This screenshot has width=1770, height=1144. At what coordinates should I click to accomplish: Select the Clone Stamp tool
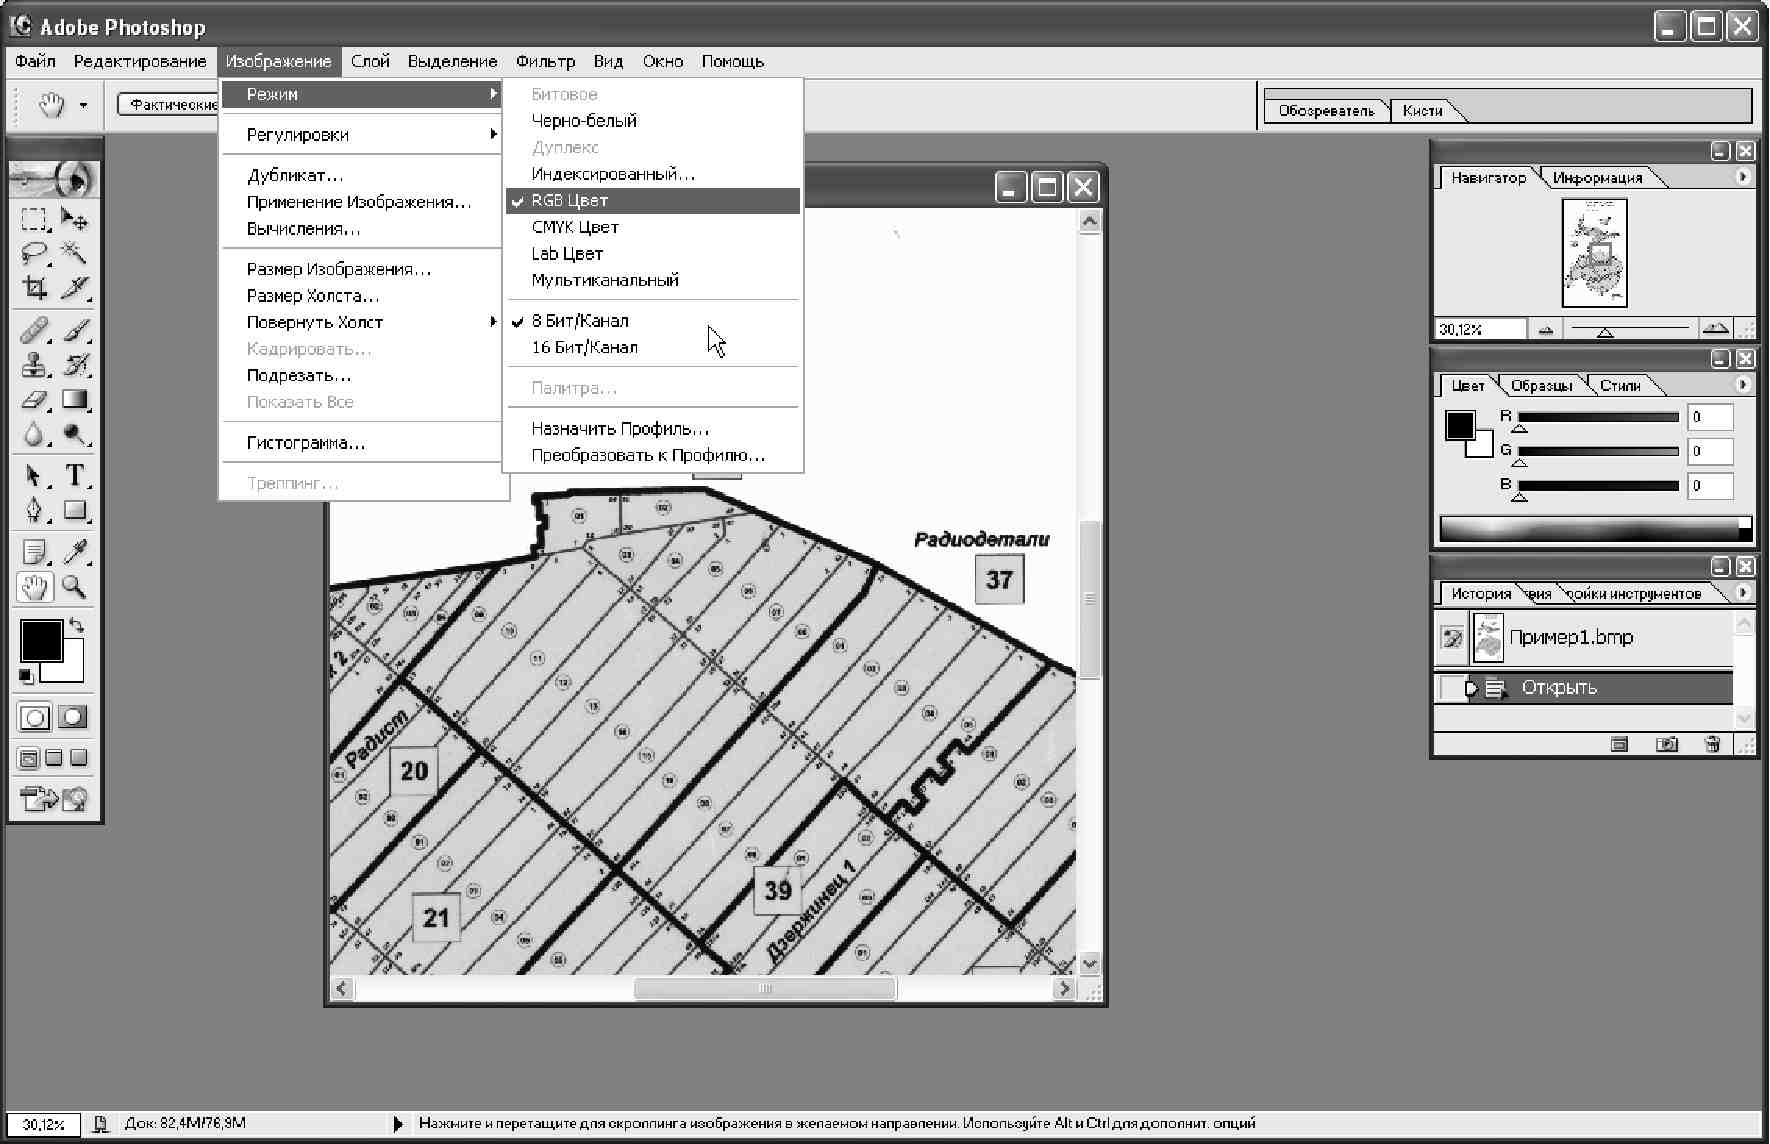point(35,364)
